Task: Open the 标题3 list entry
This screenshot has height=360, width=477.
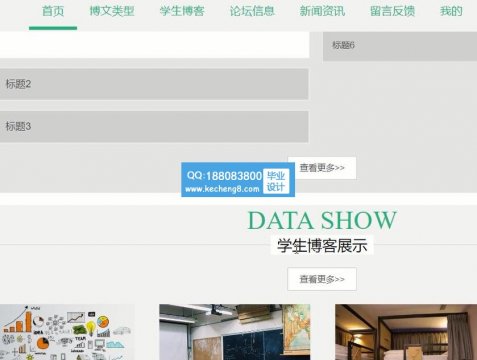Action: tap(154, 127)
